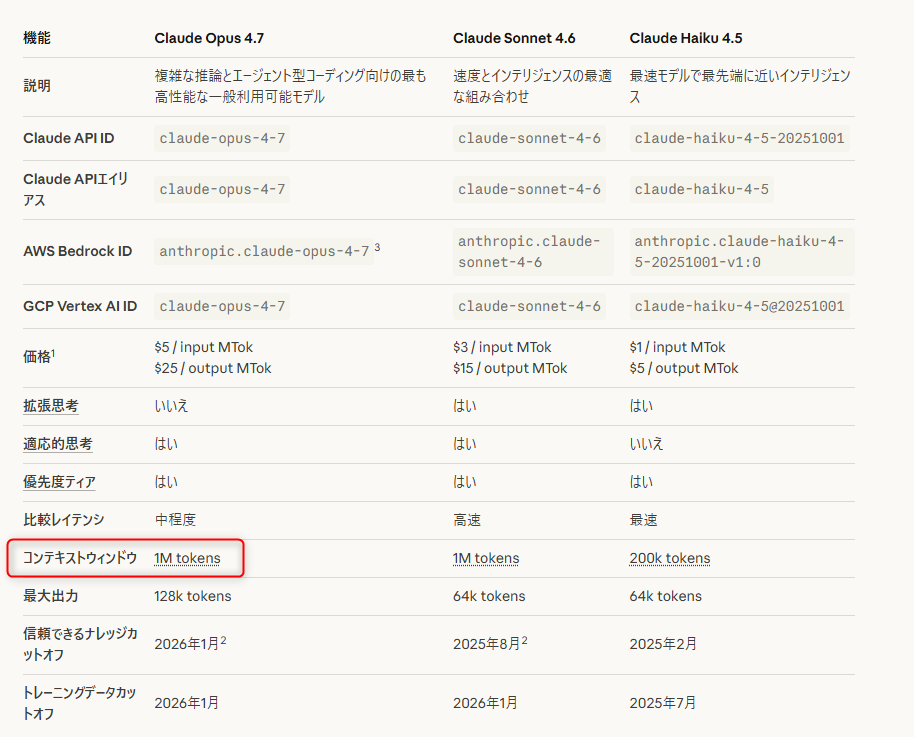Open the 拡張思考 link
Screen dimensions: 914x737
51,406
